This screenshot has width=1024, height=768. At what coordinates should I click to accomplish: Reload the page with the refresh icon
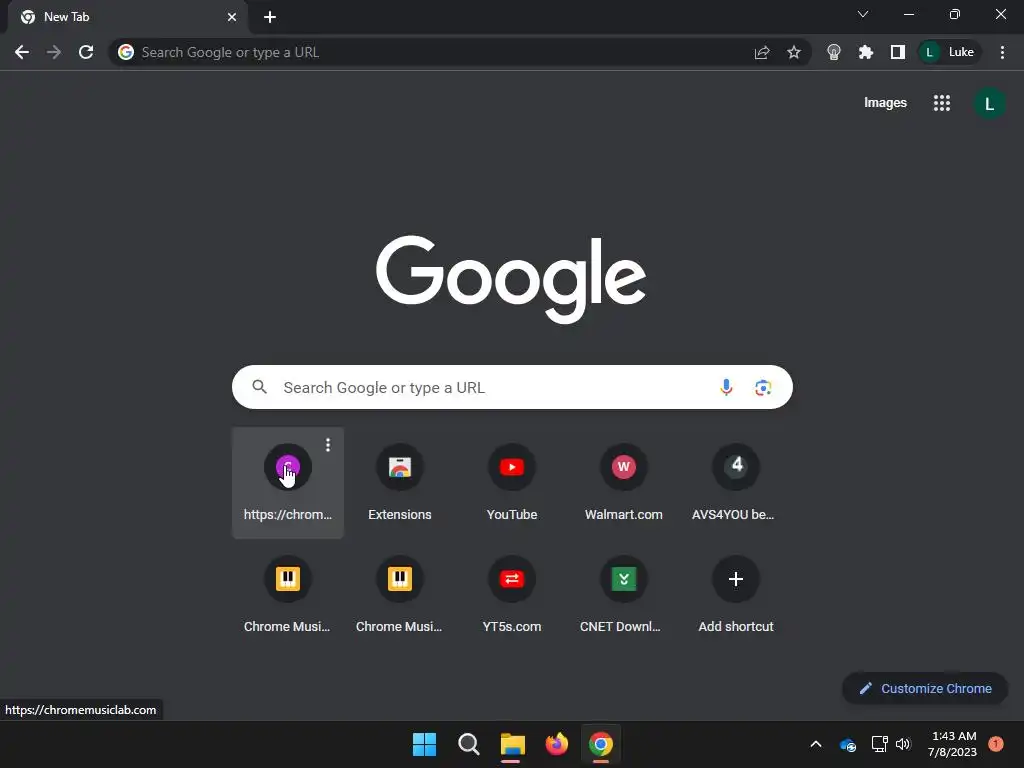[x=86, y=52]
